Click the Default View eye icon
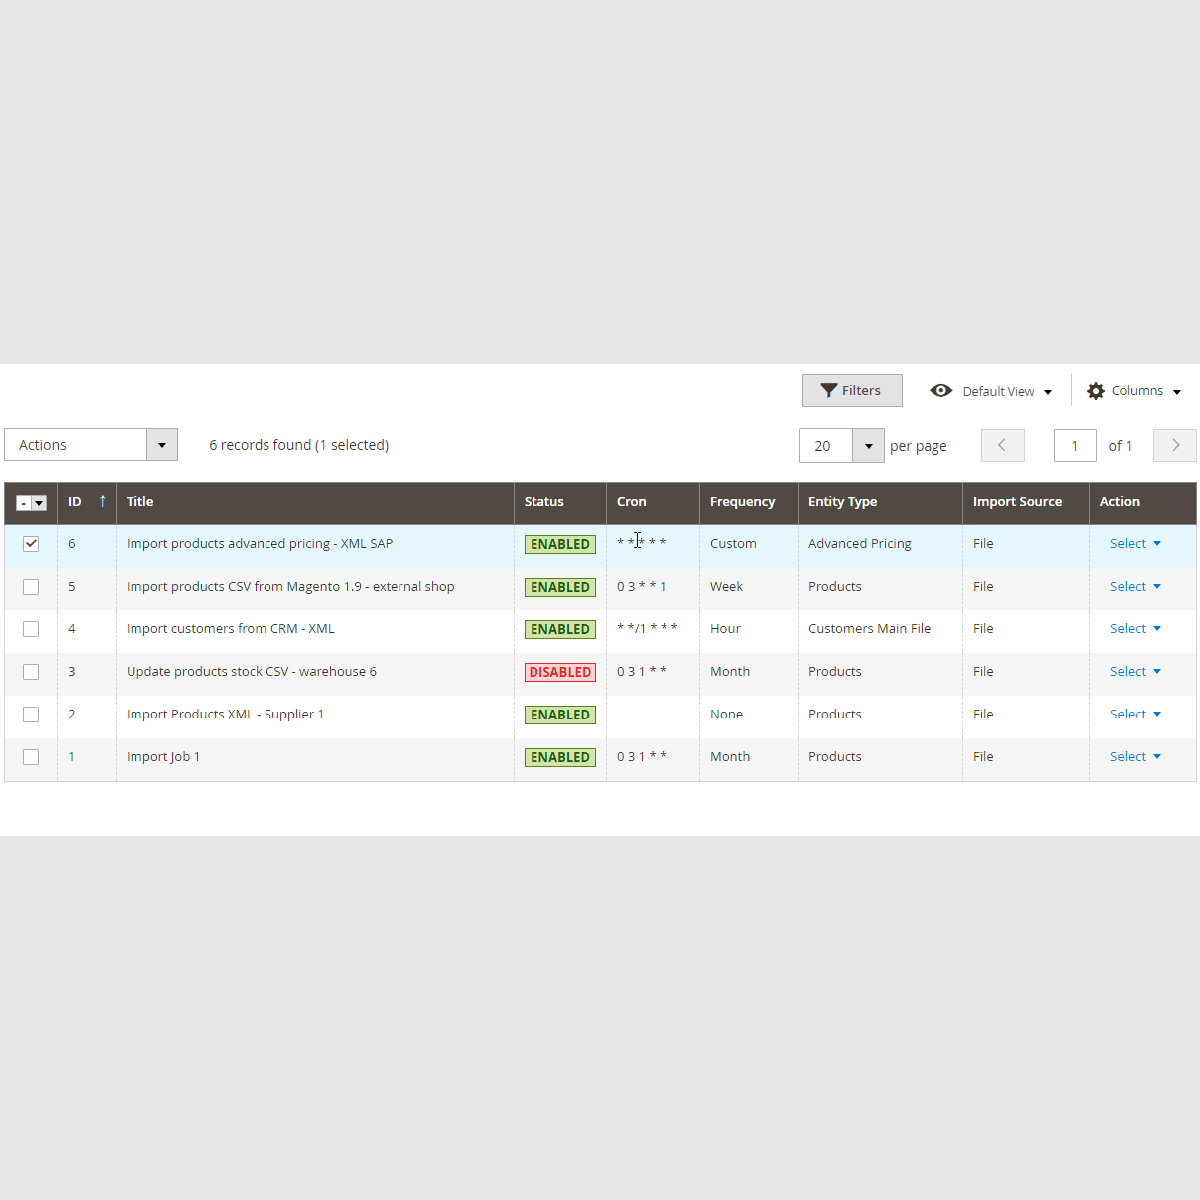The image size is (1200, 1200). point(941,391)
